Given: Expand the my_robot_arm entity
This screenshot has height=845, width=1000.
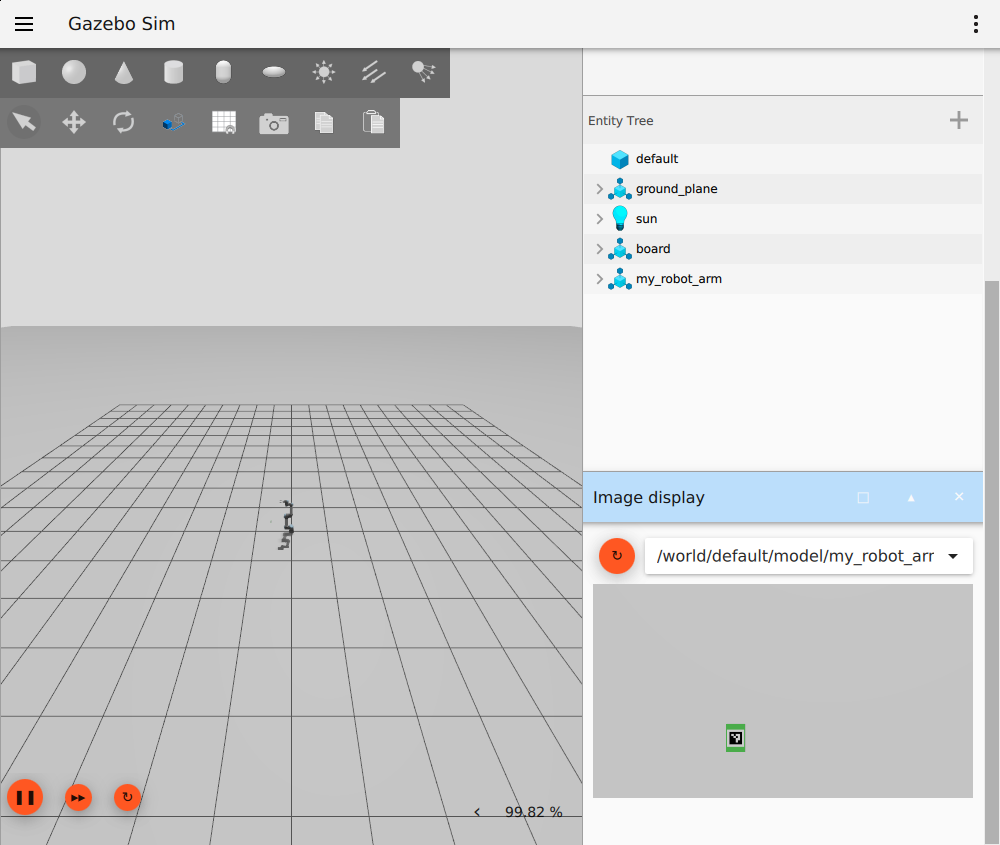Looking at the screenshot, I should coord(599,279).
